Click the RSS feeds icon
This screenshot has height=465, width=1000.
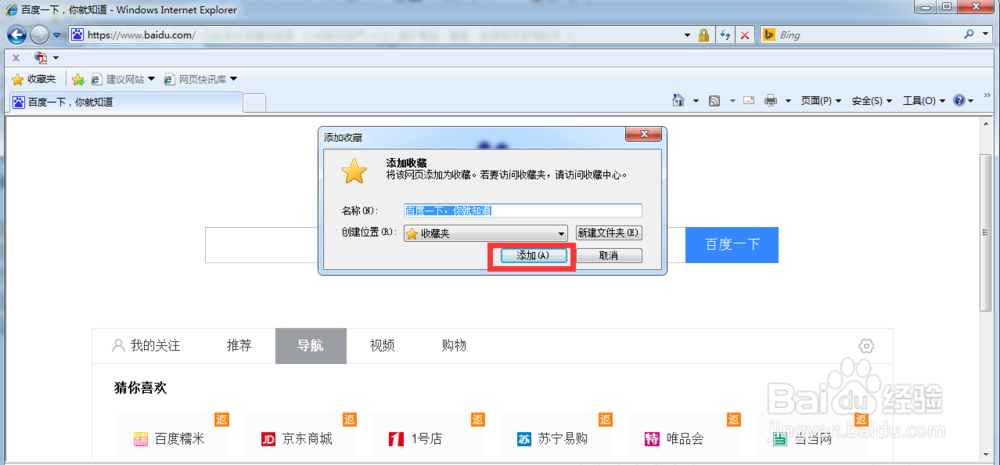[715, 101]
